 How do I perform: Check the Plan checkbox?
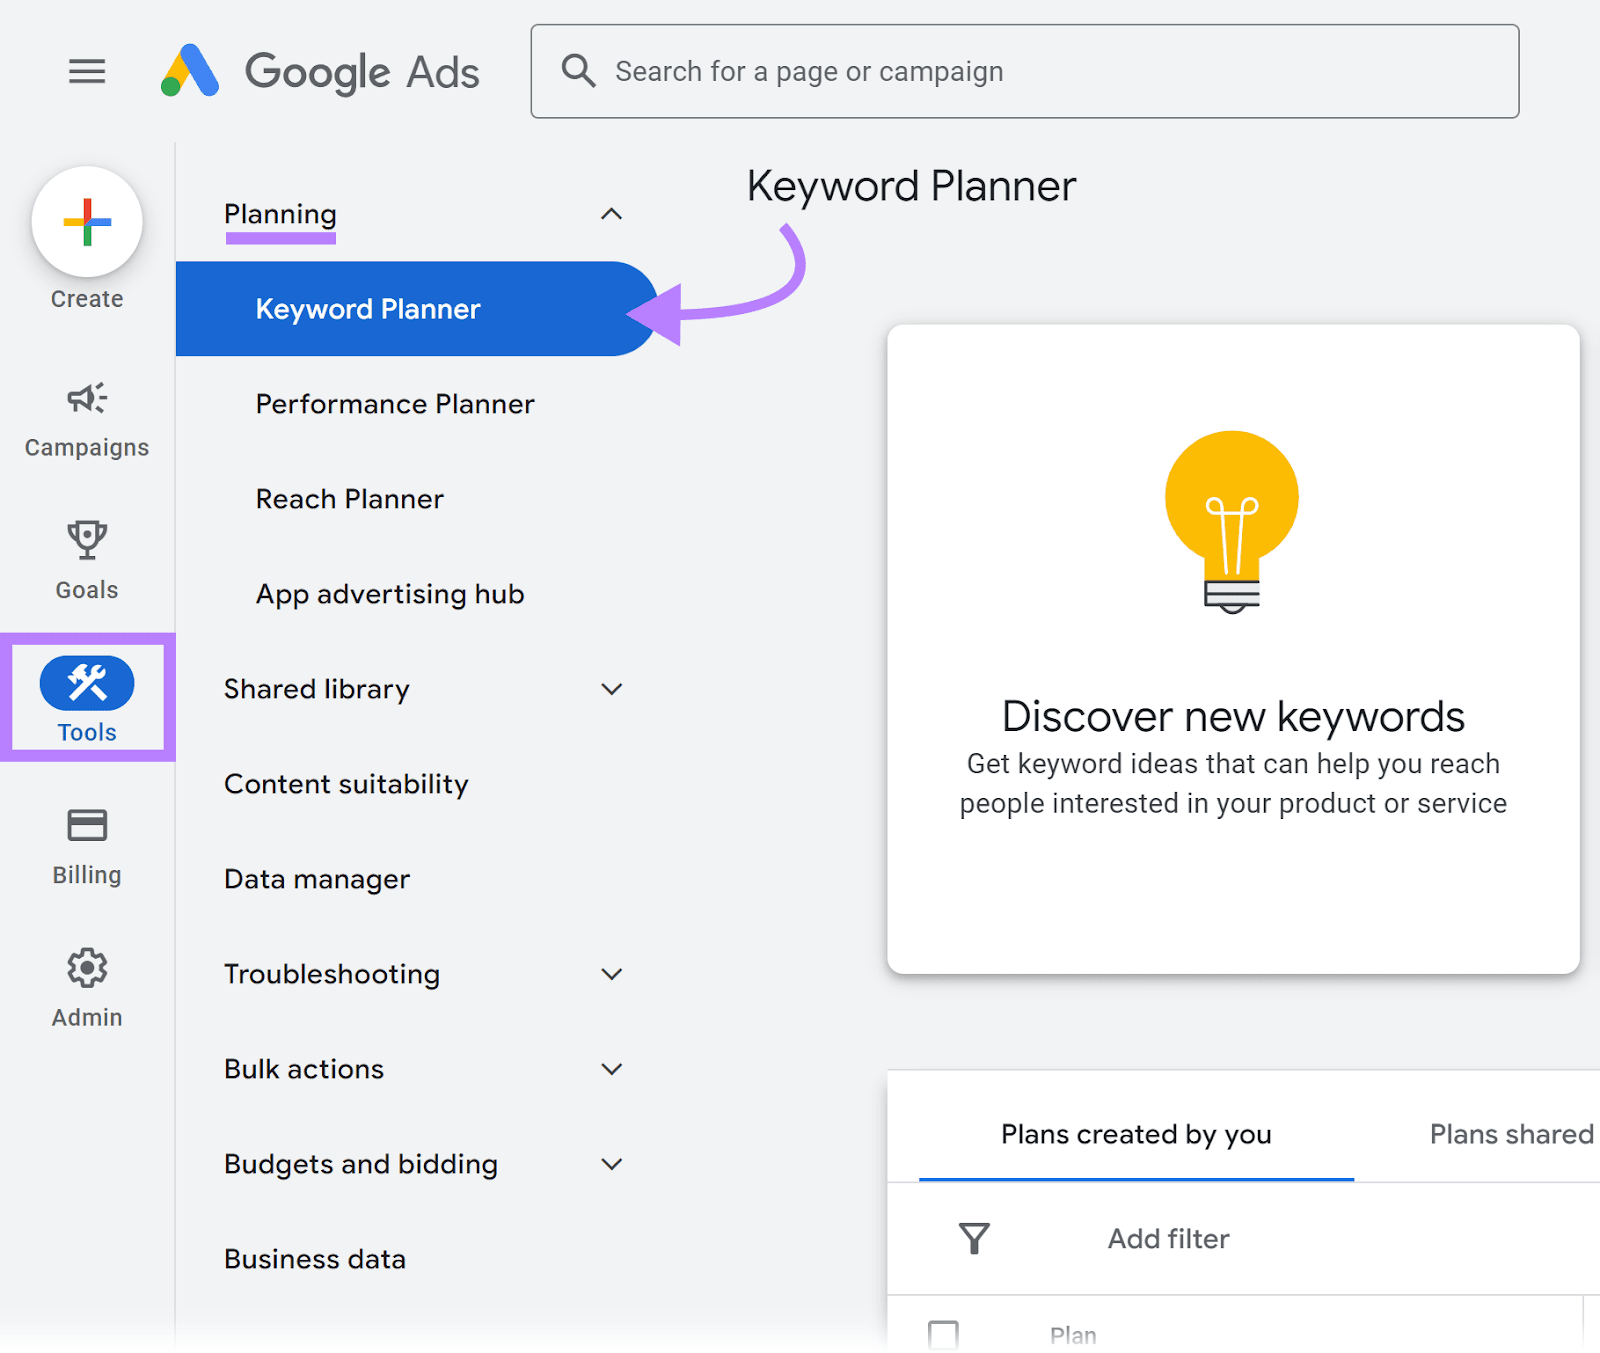[943, 1334]
